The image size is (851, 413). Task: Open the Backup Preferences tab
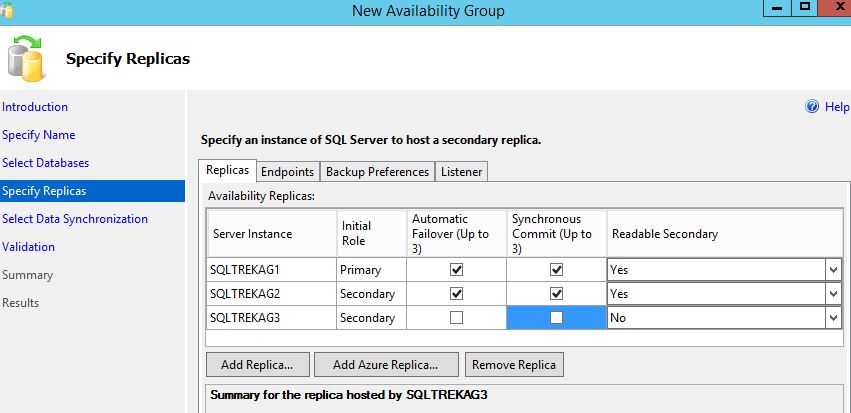click(377, 171)
